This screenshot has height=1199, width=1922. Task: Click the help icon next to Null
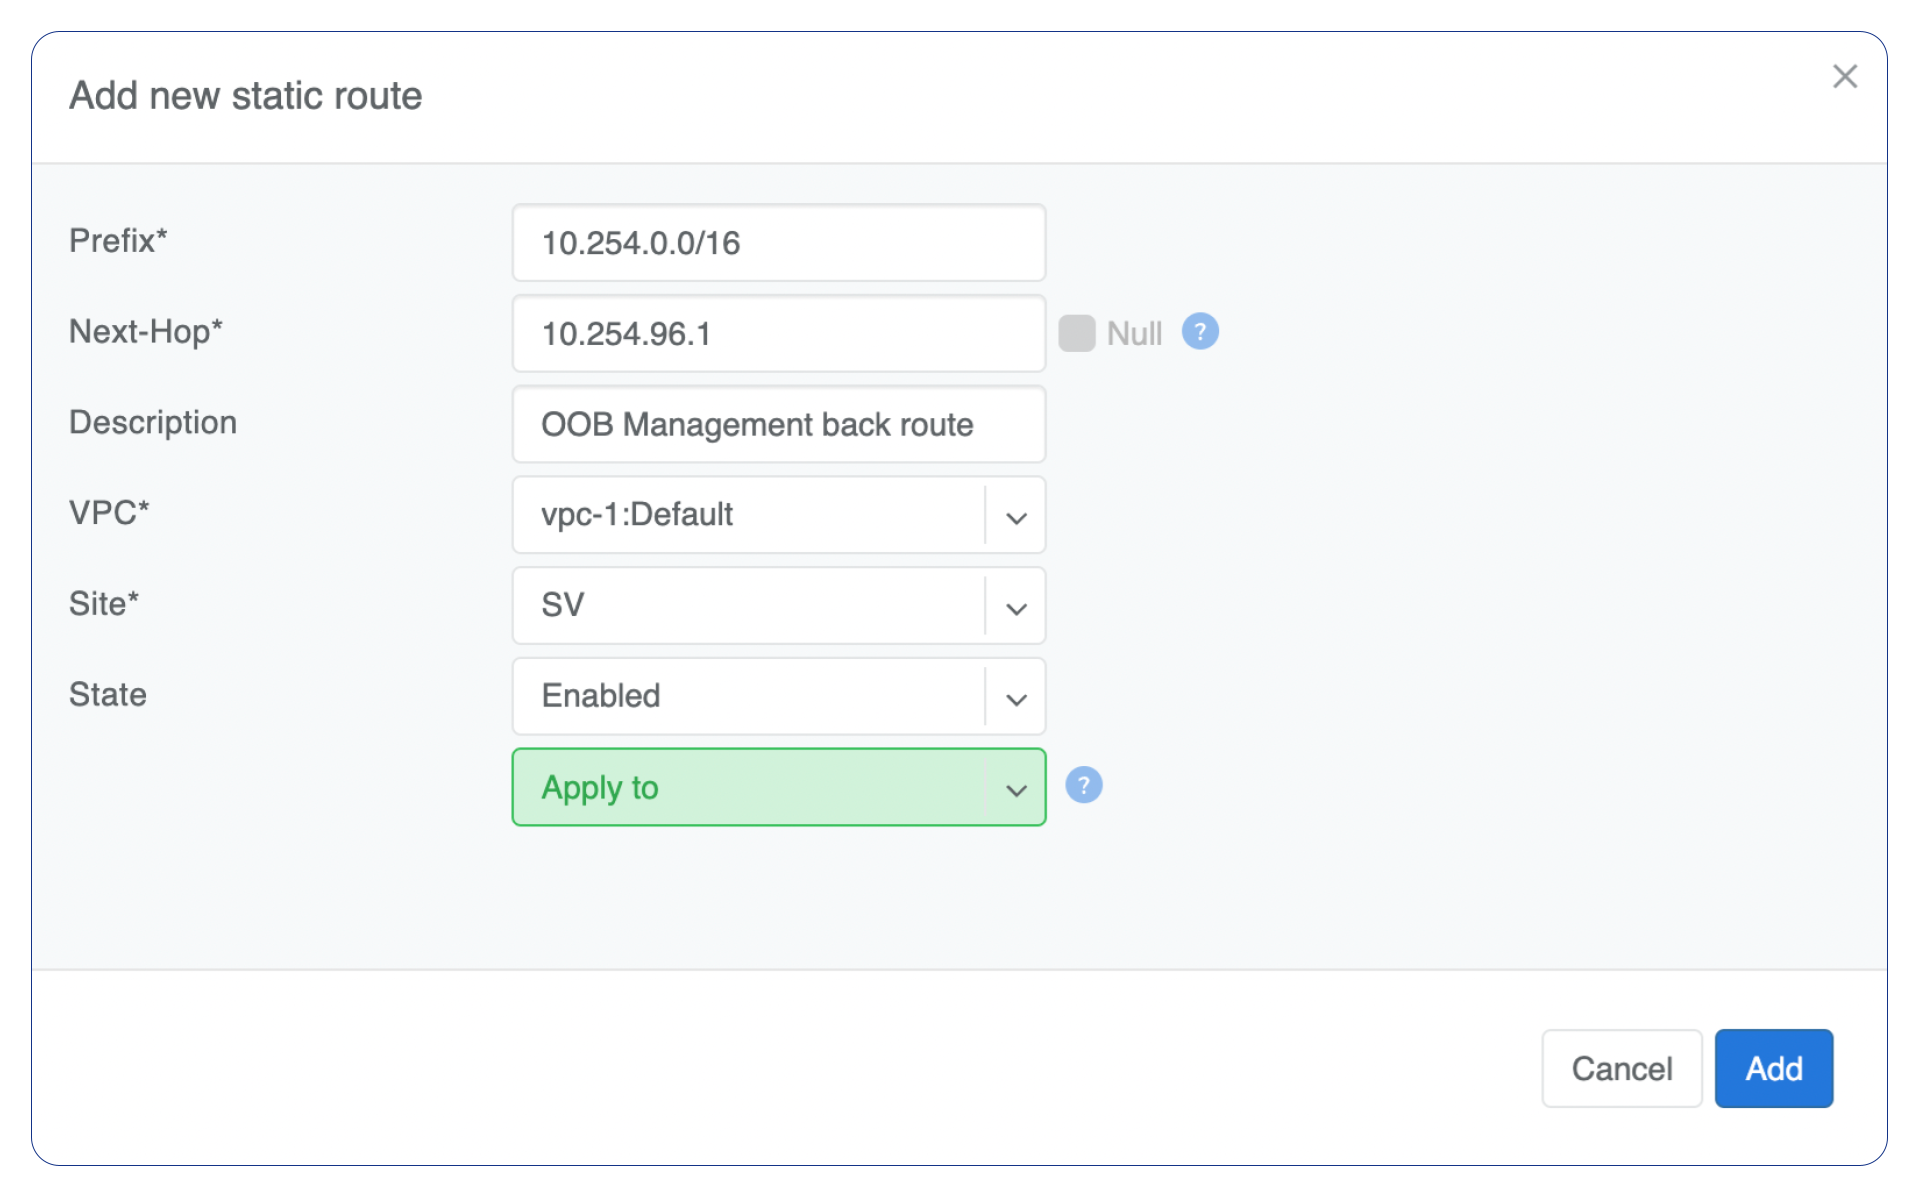(x=1199, y=332)
